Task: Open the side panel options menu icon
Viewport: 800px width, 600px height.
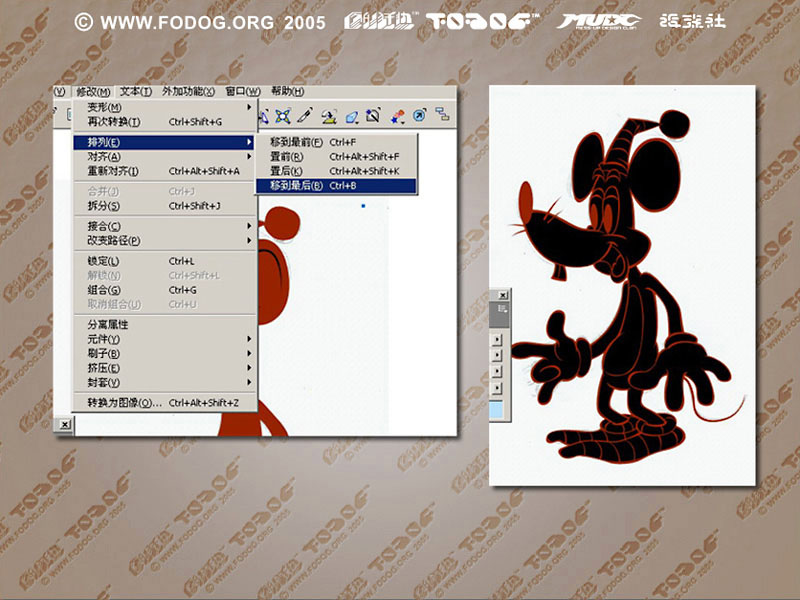Action: pyautogui.click(x=503, y=309)
